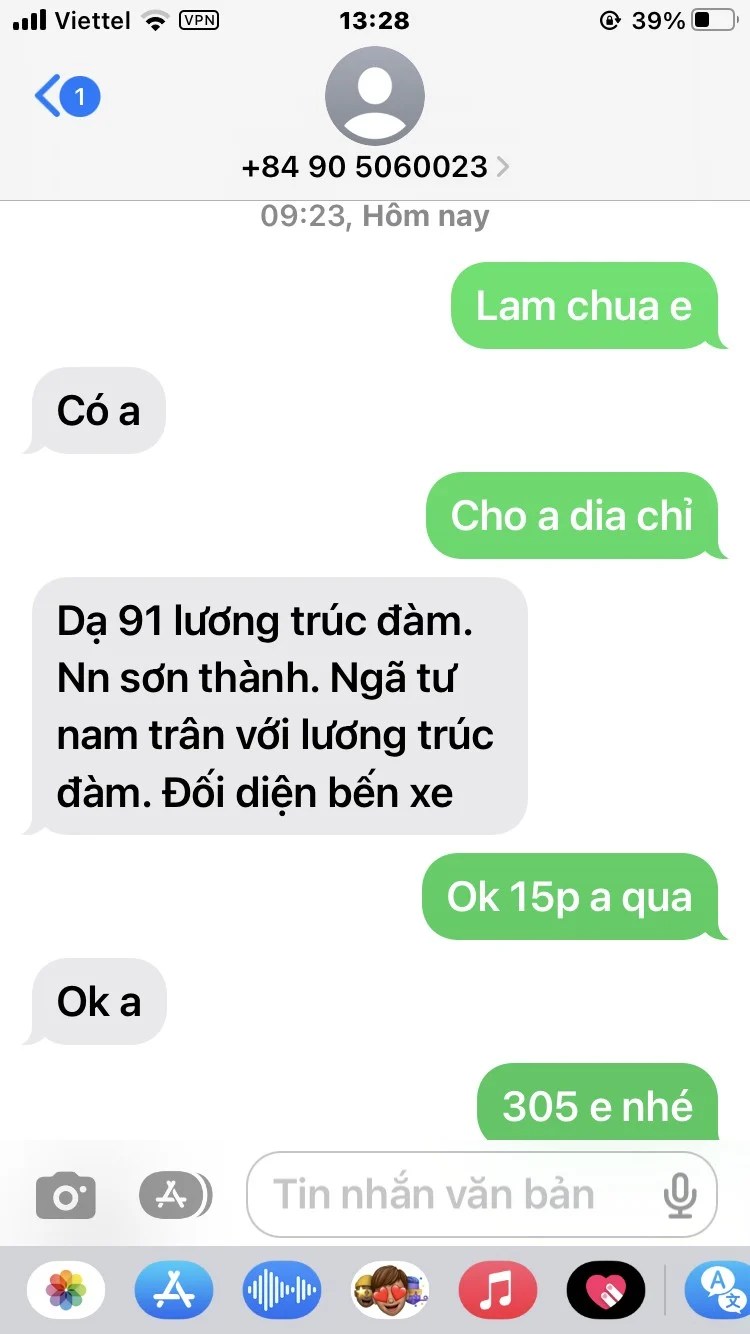Open the Memoji stickers app
Image resolution: width=750 pixels, height=1334 pixels.
click(390, 1290)
